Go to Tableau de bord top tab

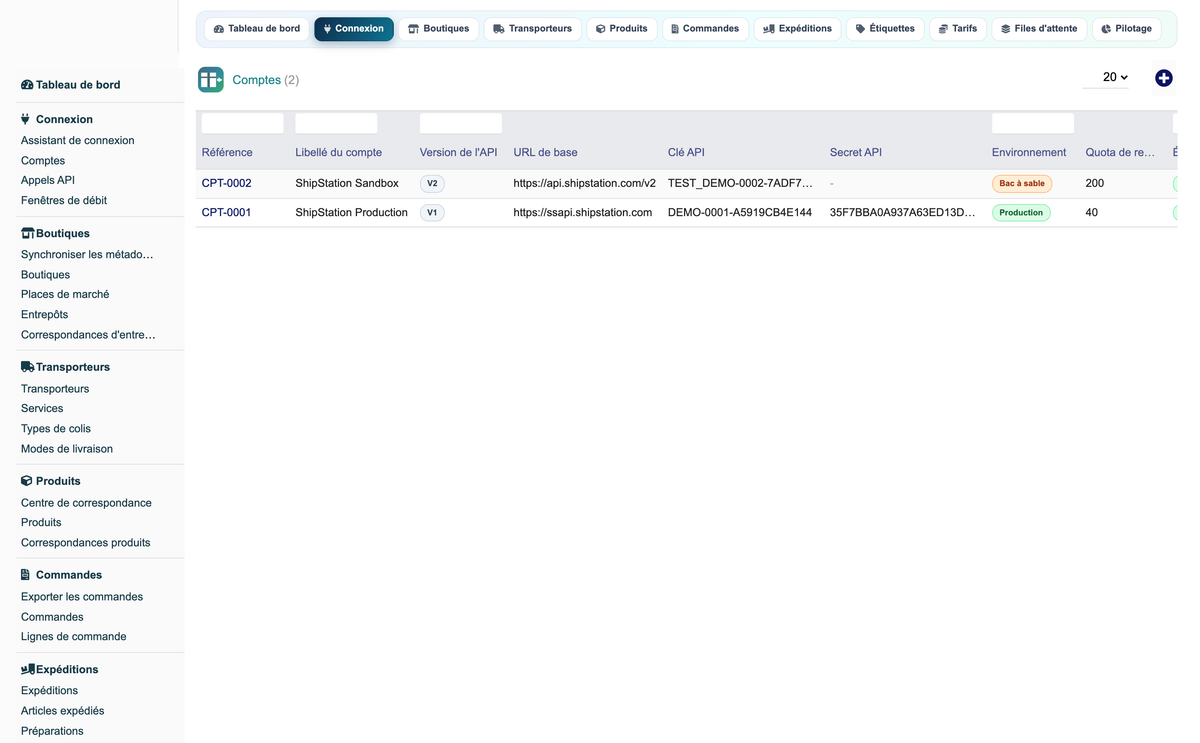[x=257, y=29]
